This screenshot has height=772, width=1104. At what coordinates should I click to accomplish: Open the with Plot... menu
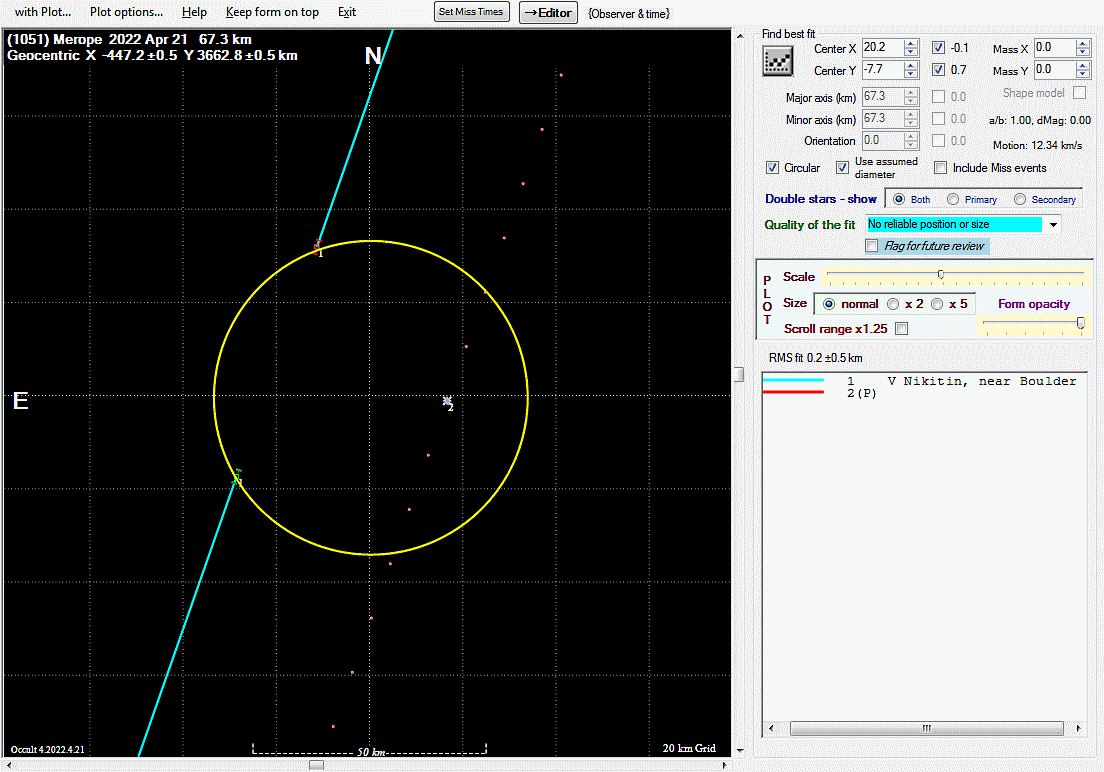[x=42, y=12]
